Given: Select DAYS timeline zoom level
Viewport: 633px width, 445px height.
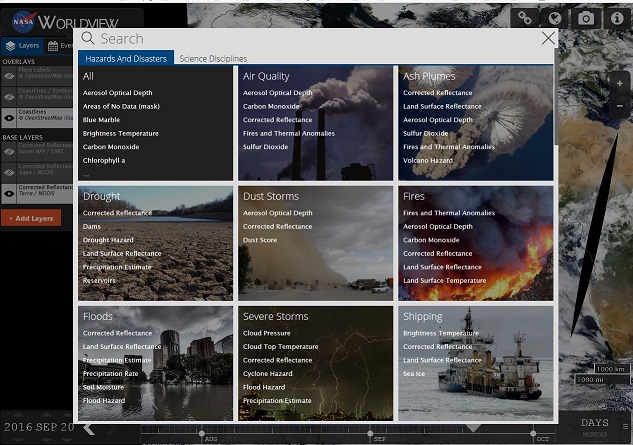Looking at the screenshot, I should [594, 423].
